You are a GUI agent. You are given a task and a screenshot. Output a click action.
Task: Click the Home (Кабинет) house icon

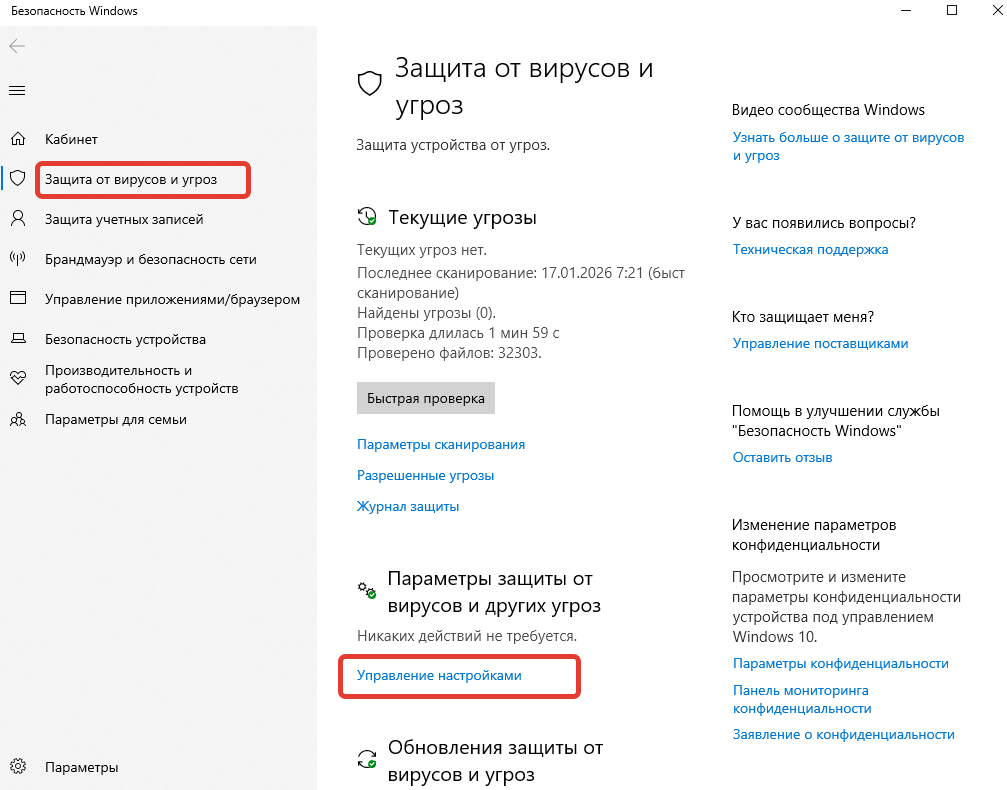17,139
